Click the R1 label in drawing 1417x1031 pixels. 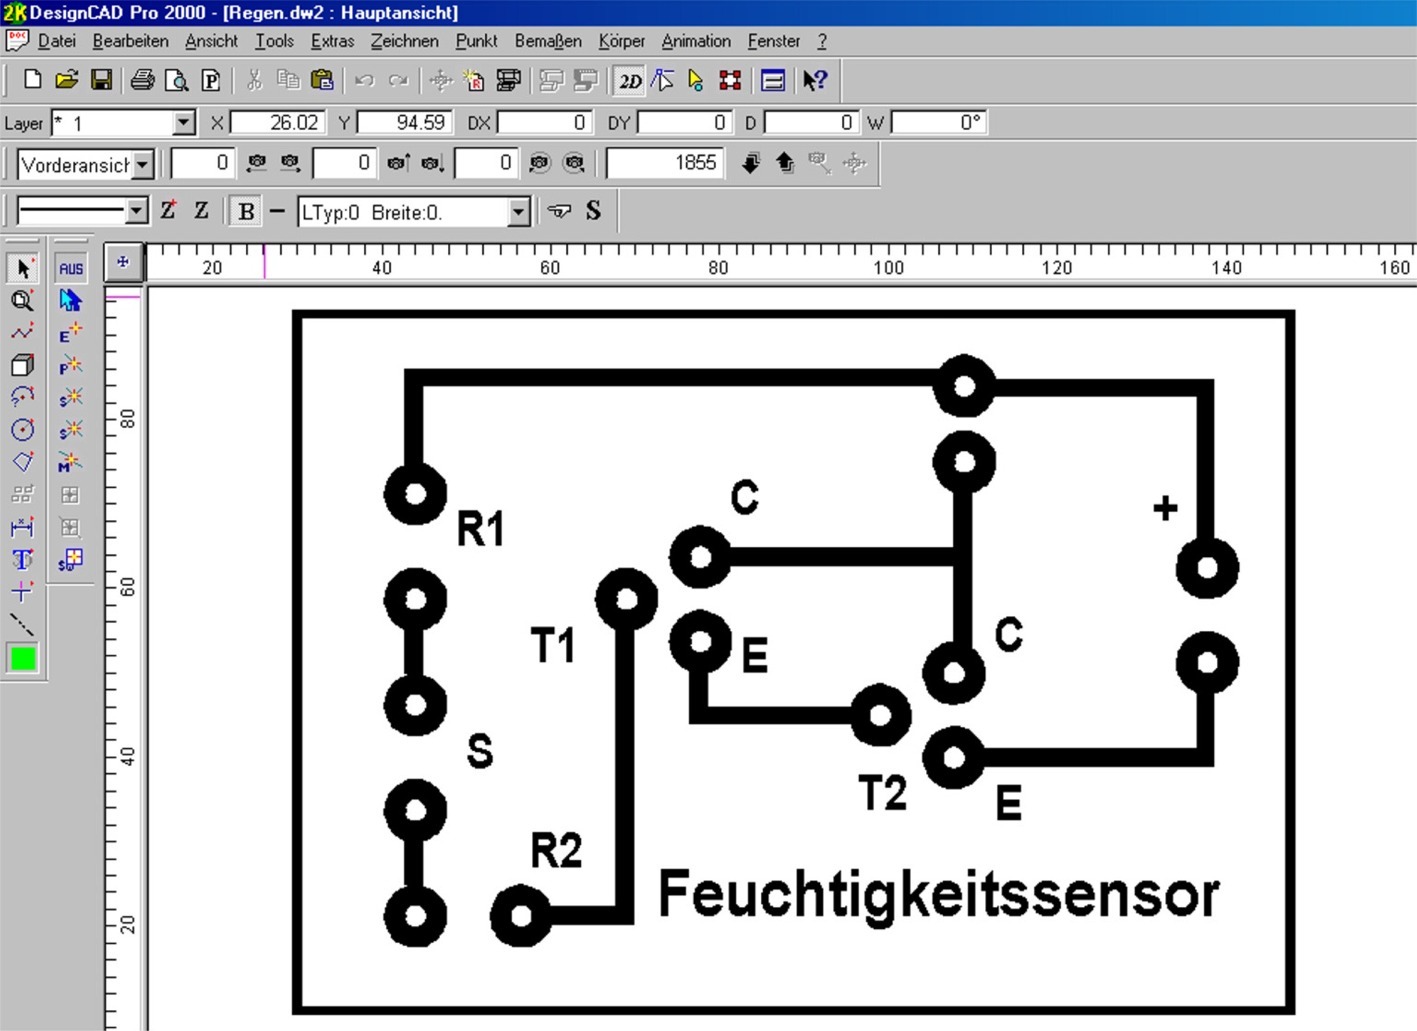point(480,529)
